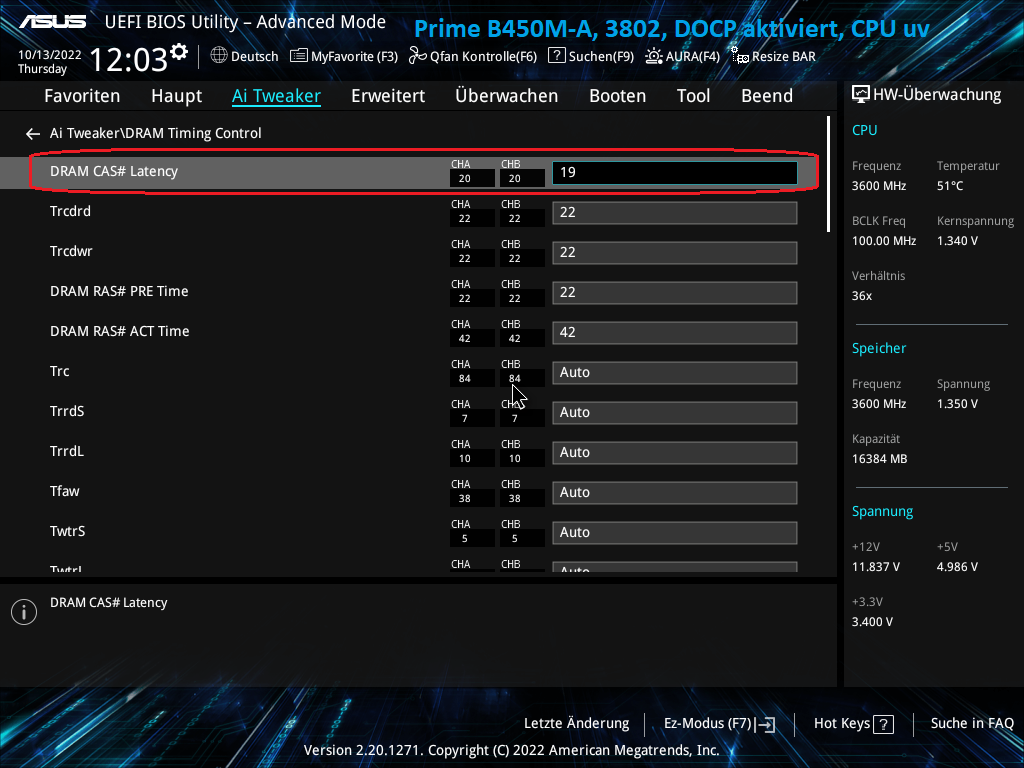The height and width of the screenshot is (768, 1024).
Task: Click the +3.3V 3.400 V reading
Action: click(872, 622)
